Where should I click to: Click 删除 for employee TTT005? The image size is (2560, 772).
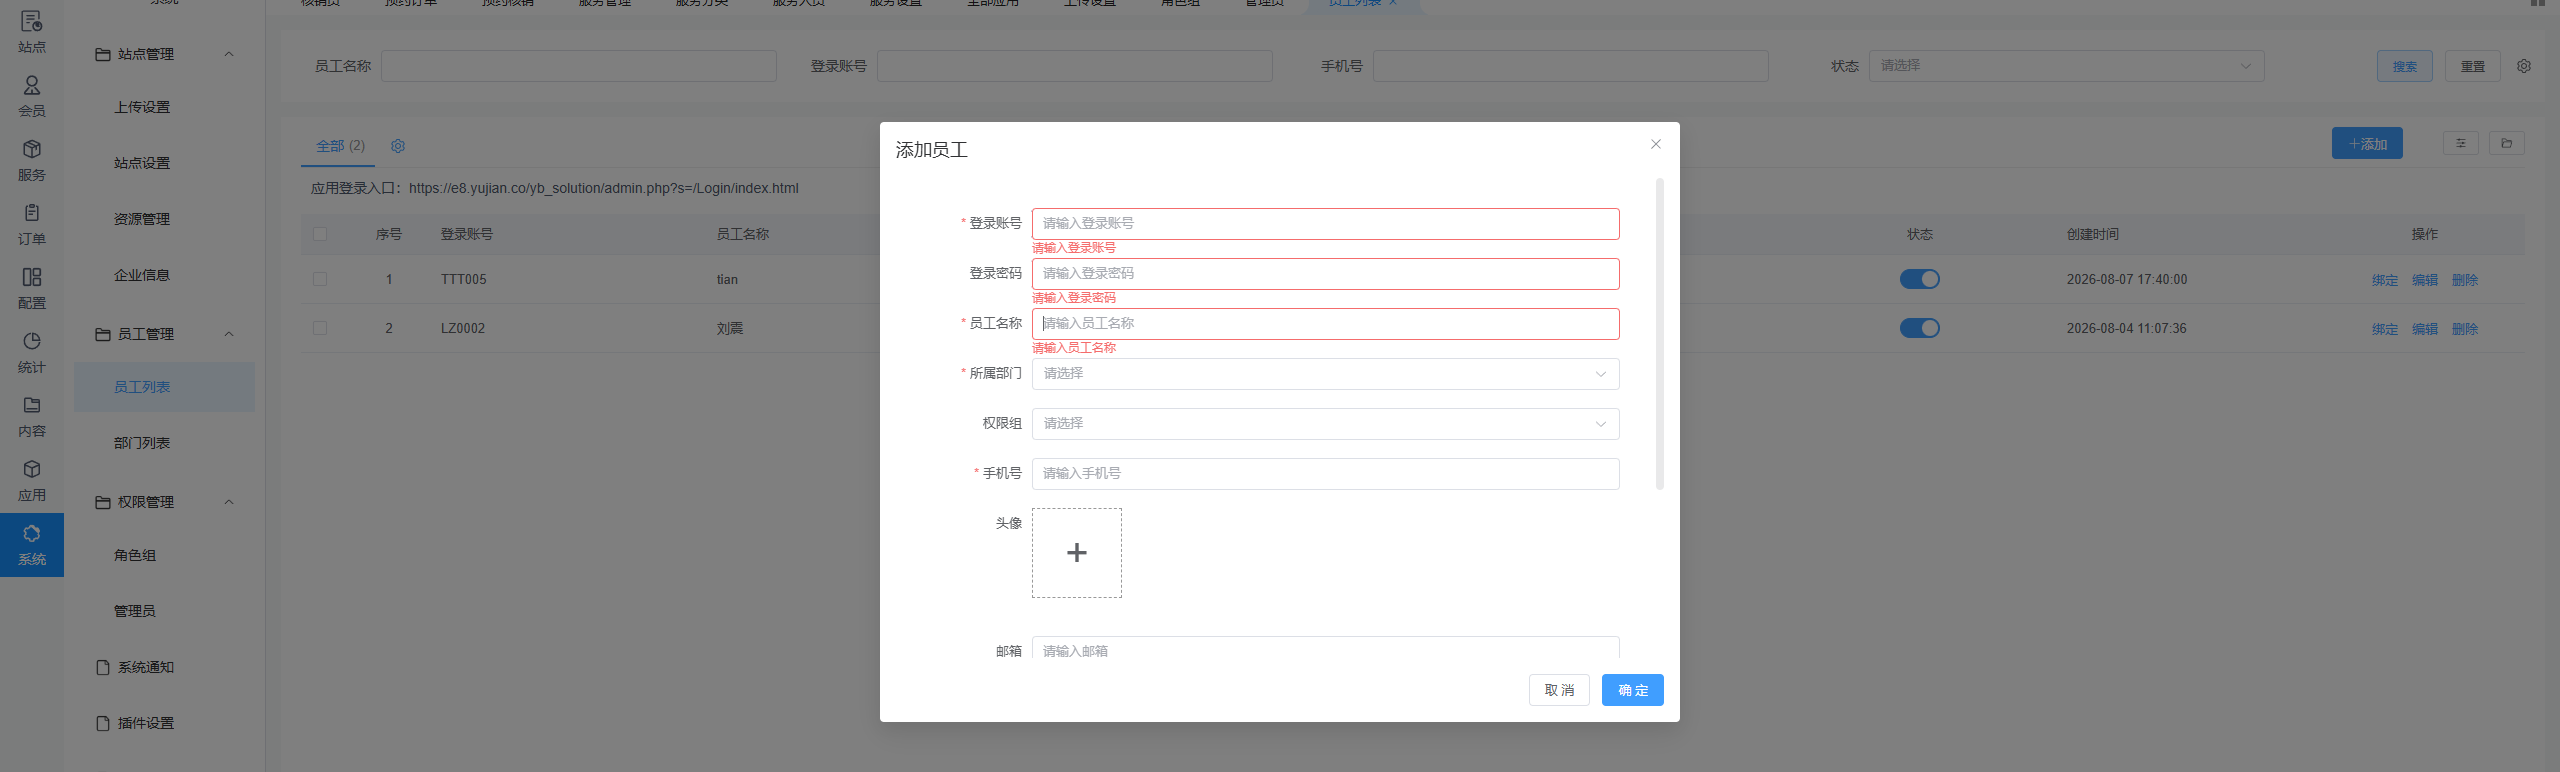[x=2465, y=280]
